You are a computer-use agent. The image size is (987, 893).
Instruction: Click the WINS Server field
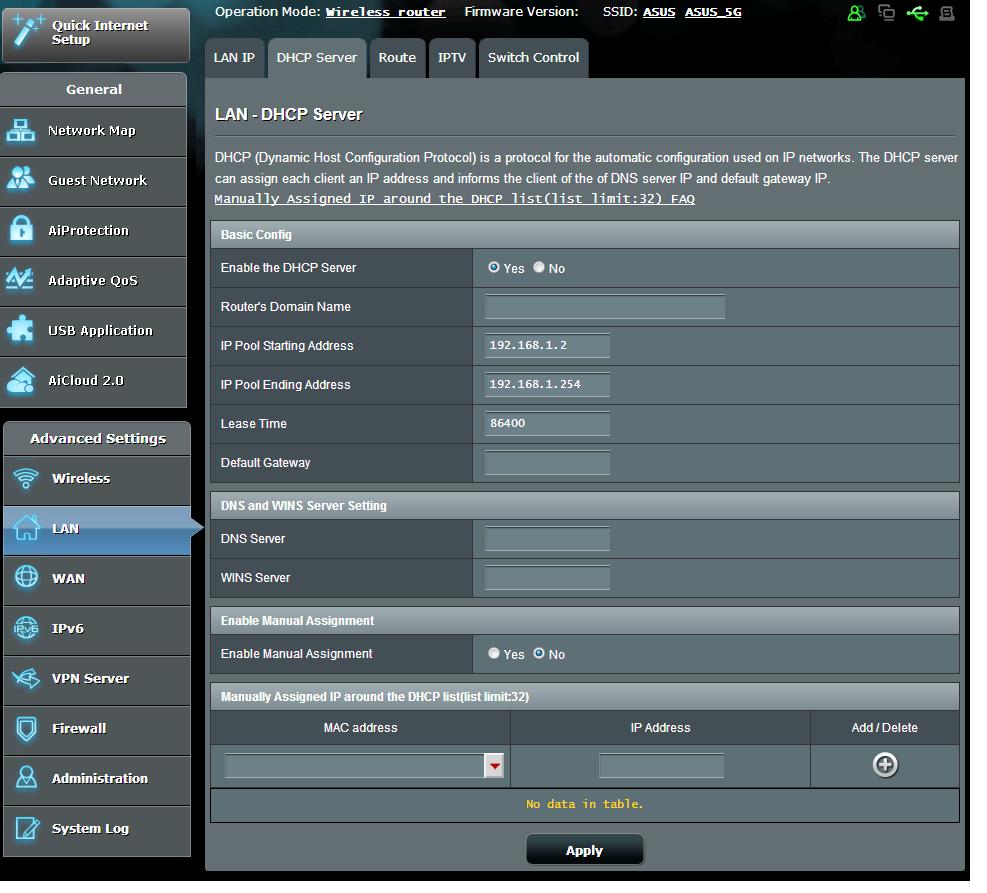549,580
